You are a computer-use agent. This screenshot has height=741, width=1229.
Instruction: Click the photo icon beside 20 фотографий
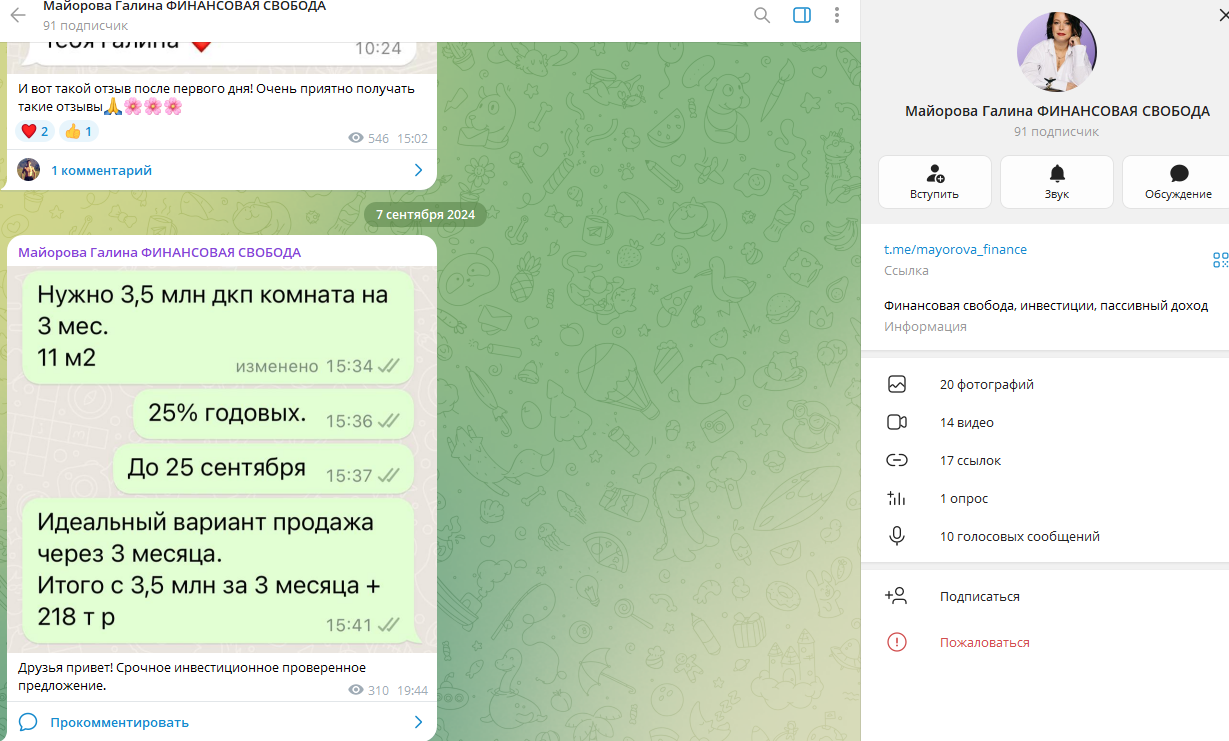(x=897, y=384)
